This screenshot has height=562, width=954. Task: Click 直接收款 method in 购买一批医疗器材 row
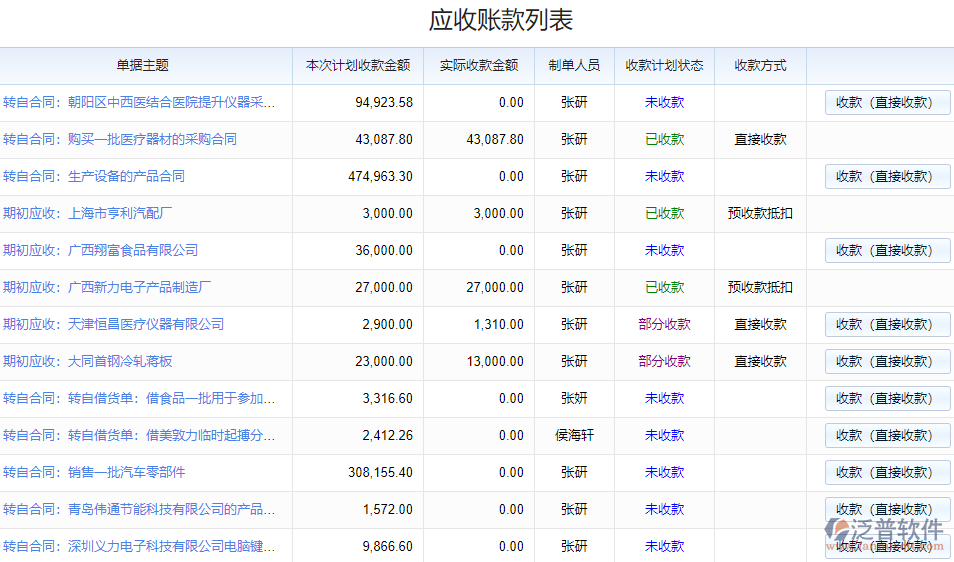click(x=761, y=139)
